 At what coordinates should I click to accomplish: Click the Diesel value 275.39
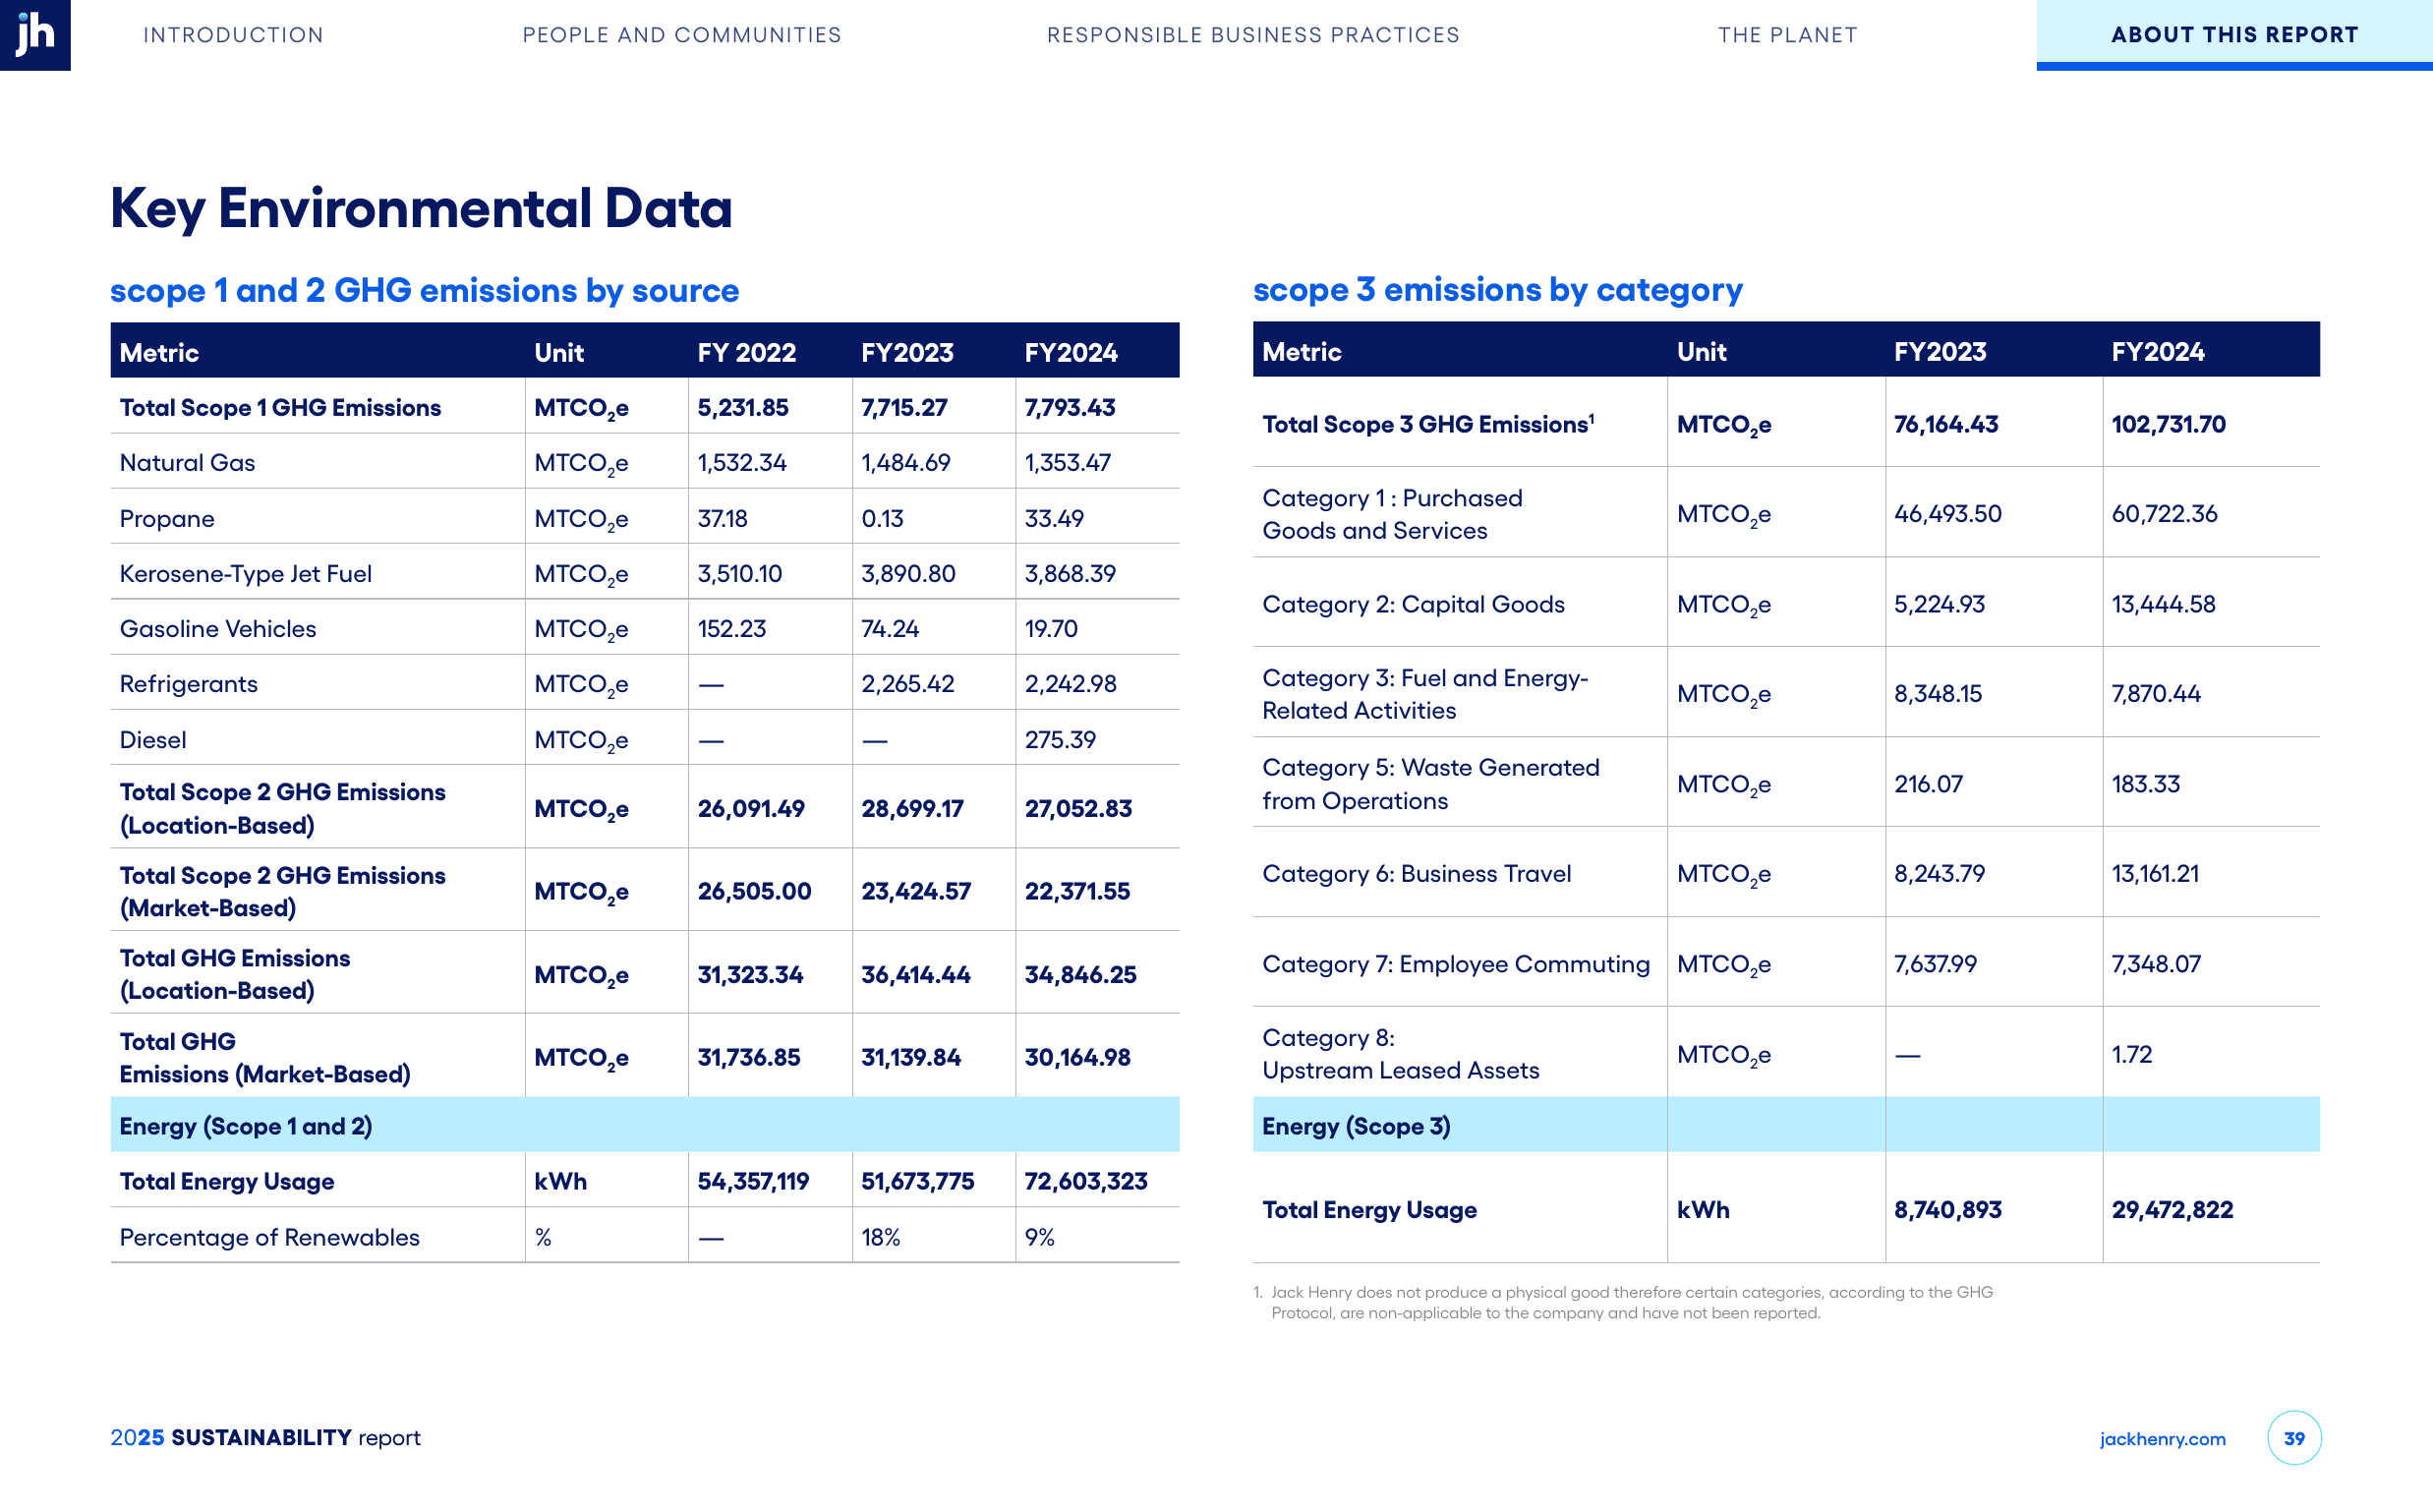click(1060, 739)
